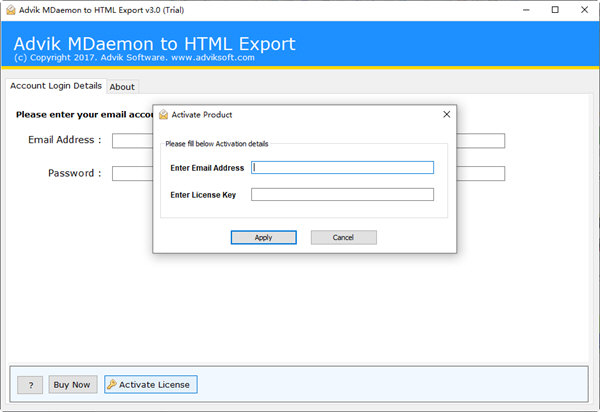This screenshot has height=412, width=600.
Task: Select the main Email Address input box
Action: point(131,141)
